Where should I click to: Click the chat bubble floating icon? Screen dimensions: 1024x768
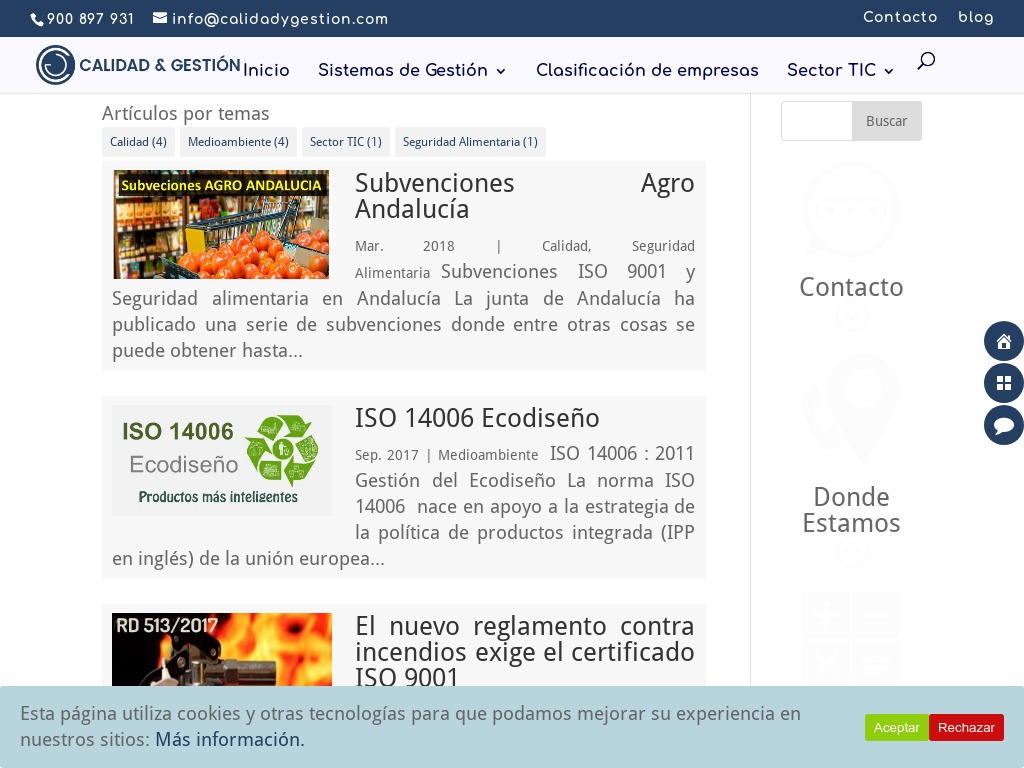(1004, 425)
